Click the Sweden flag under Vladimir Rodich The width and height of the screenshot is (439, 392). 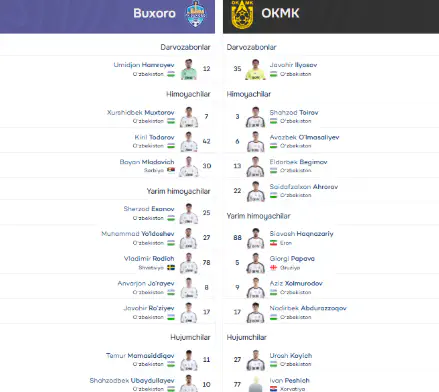pyautogui.click(x=171, y=268)
